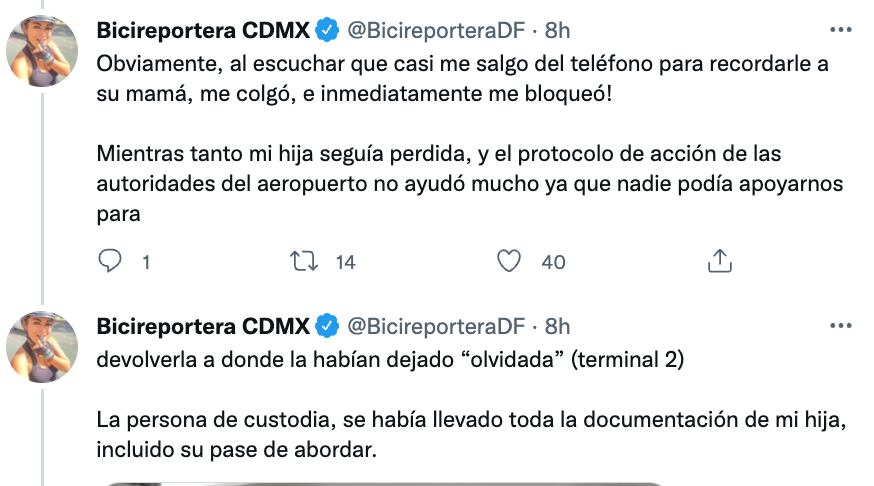Open Bicireportera CDMX name on the first tweet

pos(204,31)
